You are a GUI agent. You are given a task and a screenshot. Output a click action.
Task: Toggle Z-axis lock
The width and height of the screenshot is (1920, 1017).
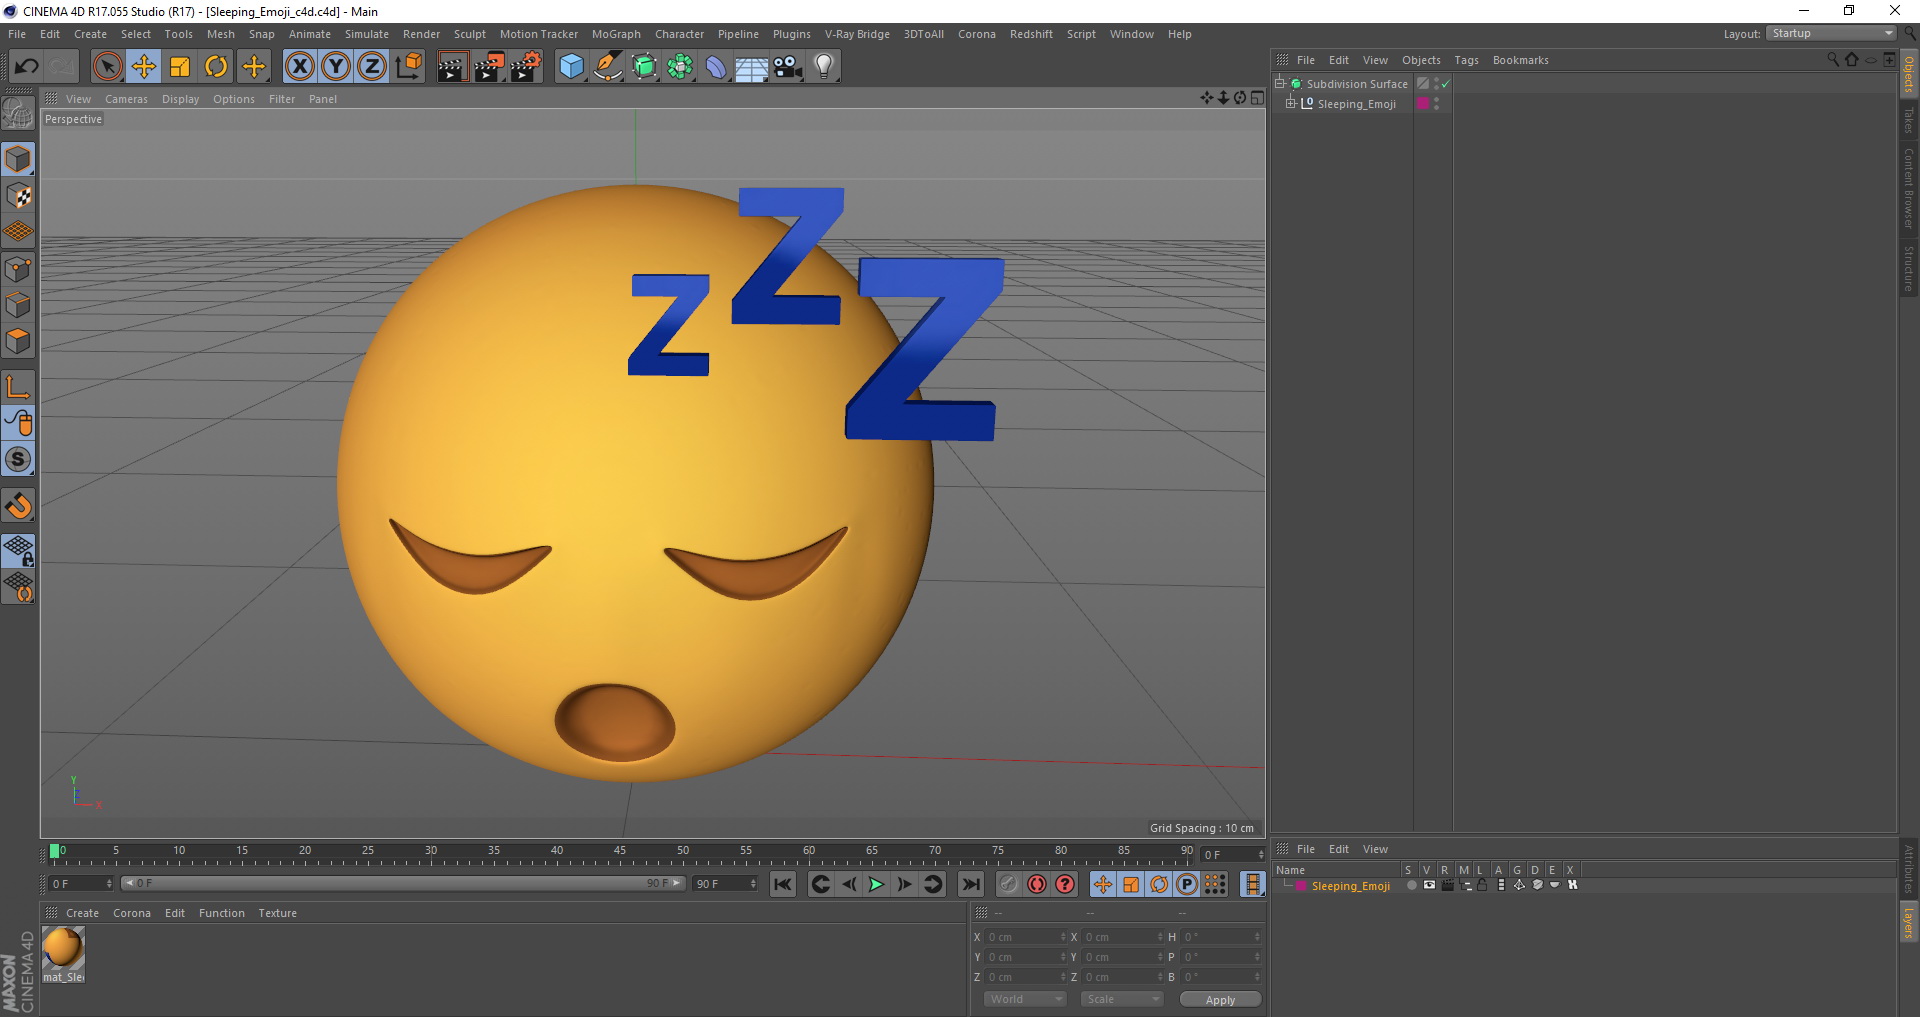(x=371, y=67)
